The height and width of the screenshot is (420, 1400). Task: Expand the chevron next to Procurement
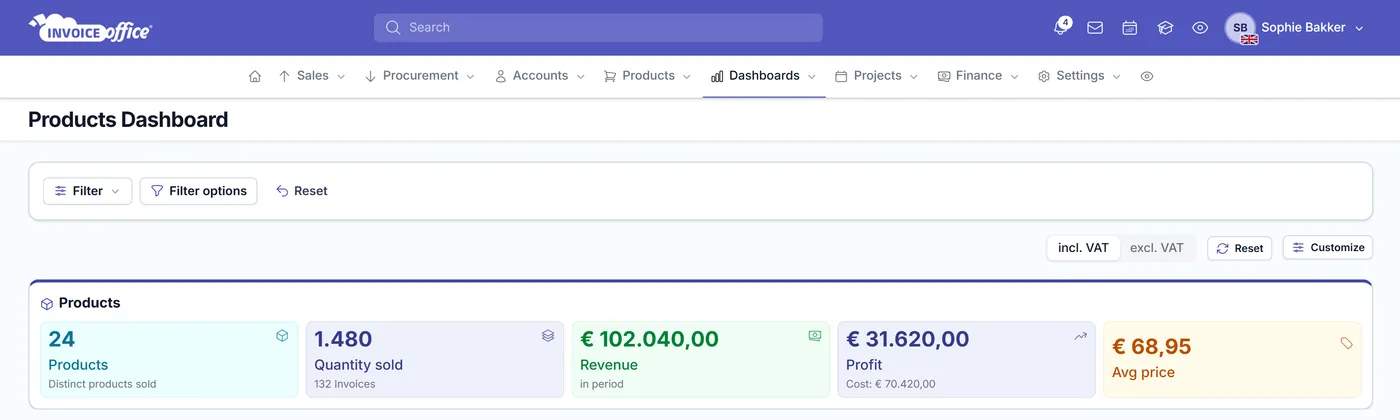point(470,76)
